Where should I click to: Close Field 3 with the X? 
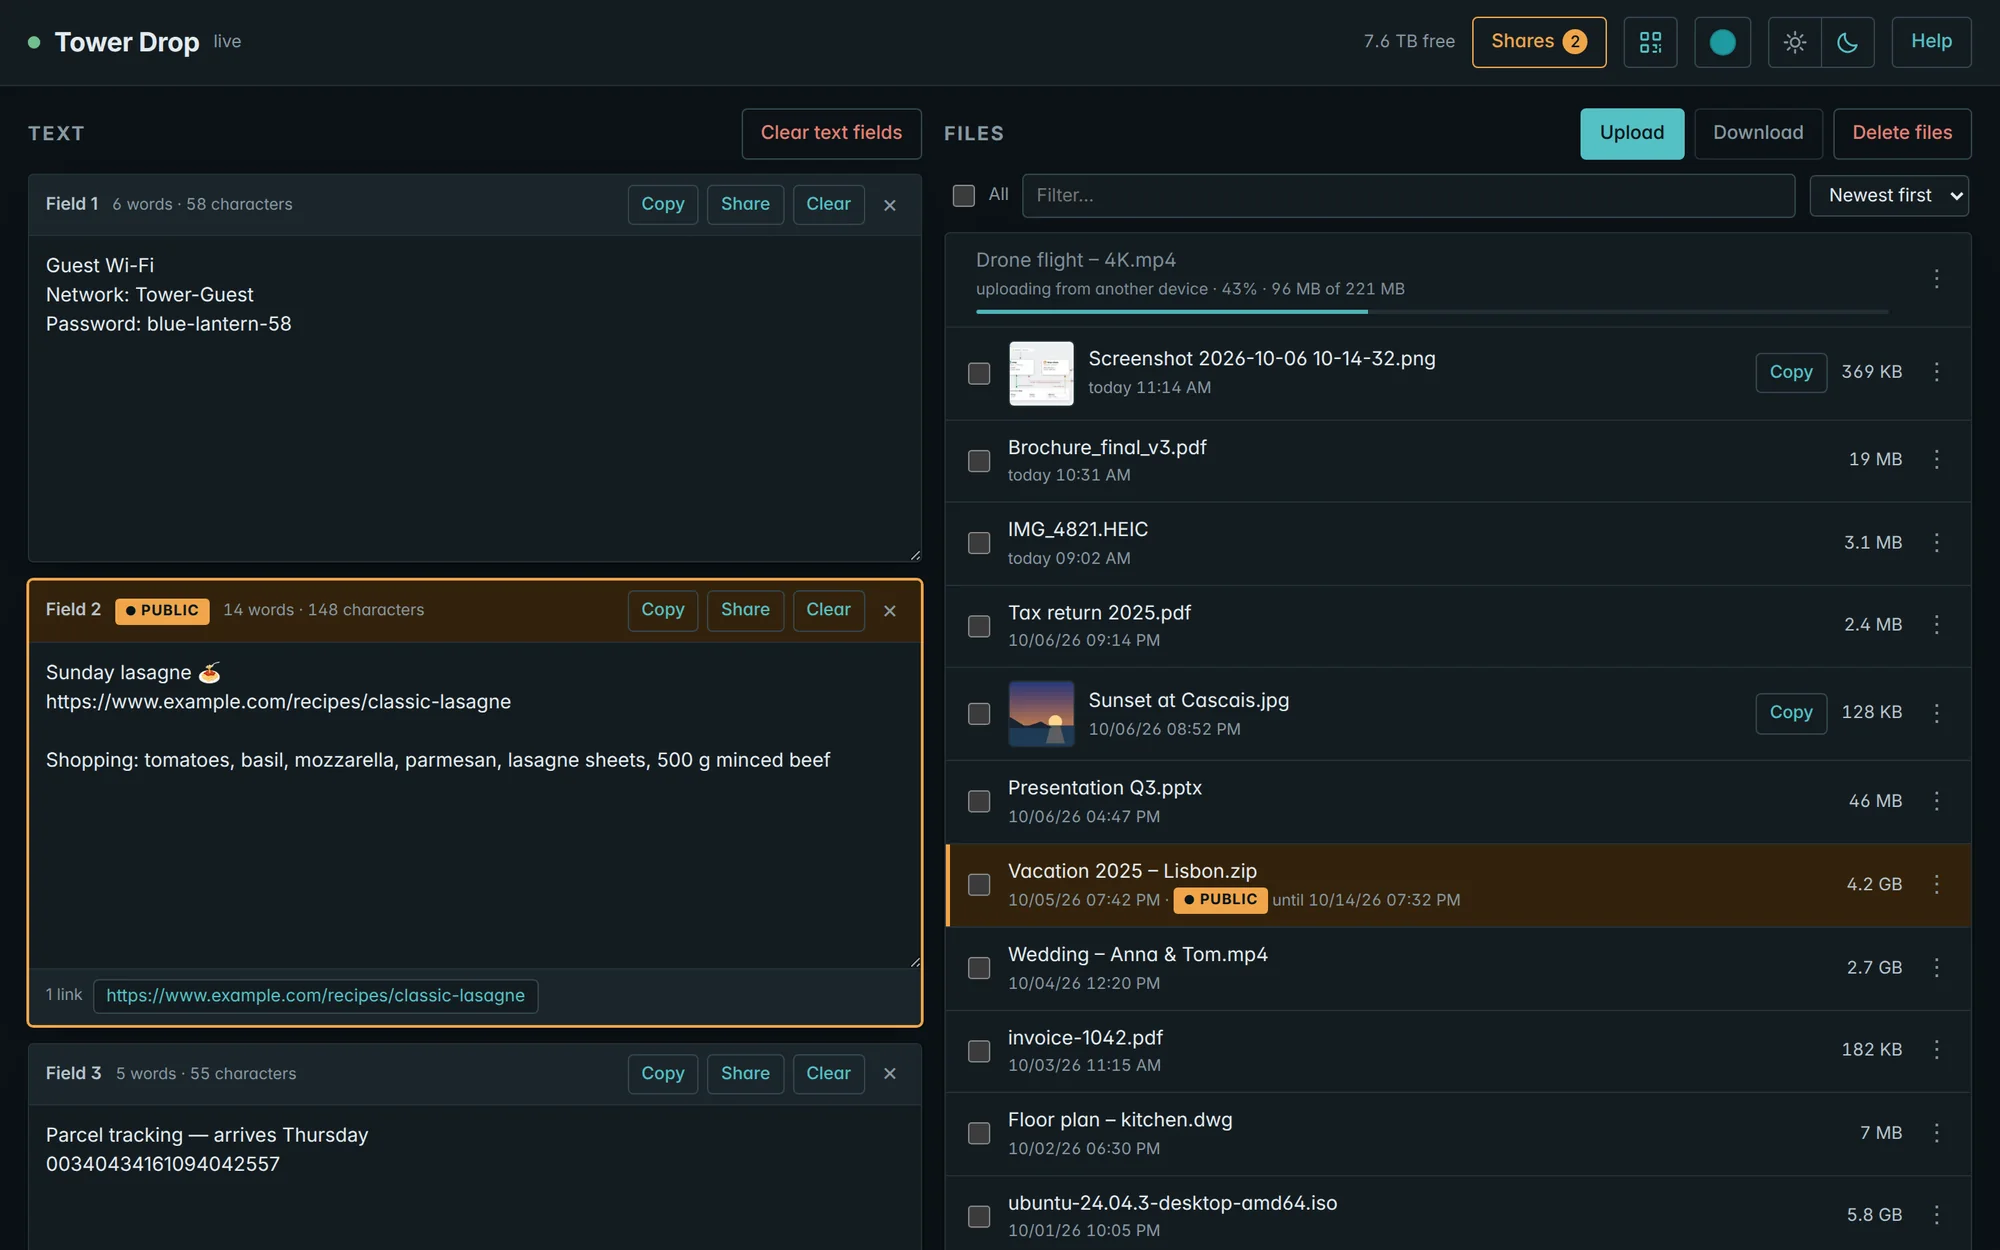click(890, 1073)
